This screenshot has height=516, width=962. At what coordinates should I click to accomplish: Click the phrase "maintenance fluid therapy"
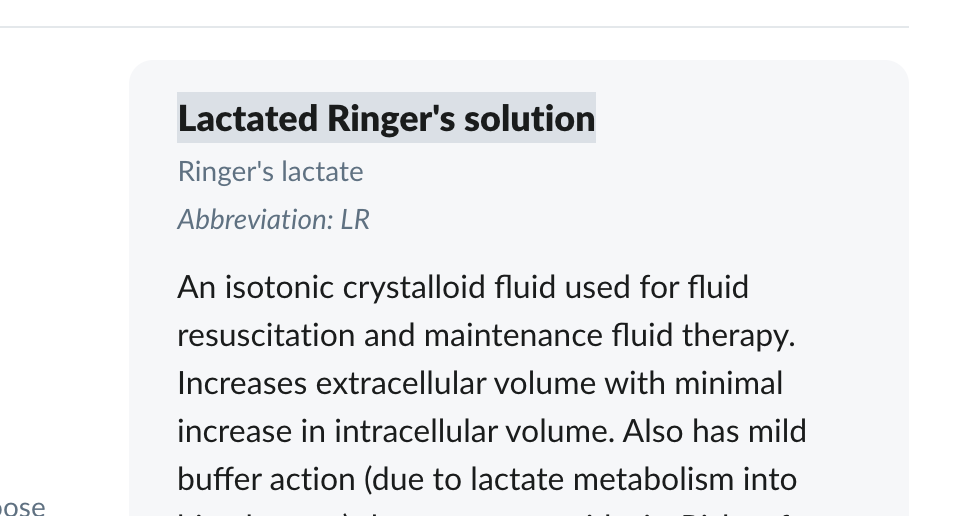coord(609,336)
